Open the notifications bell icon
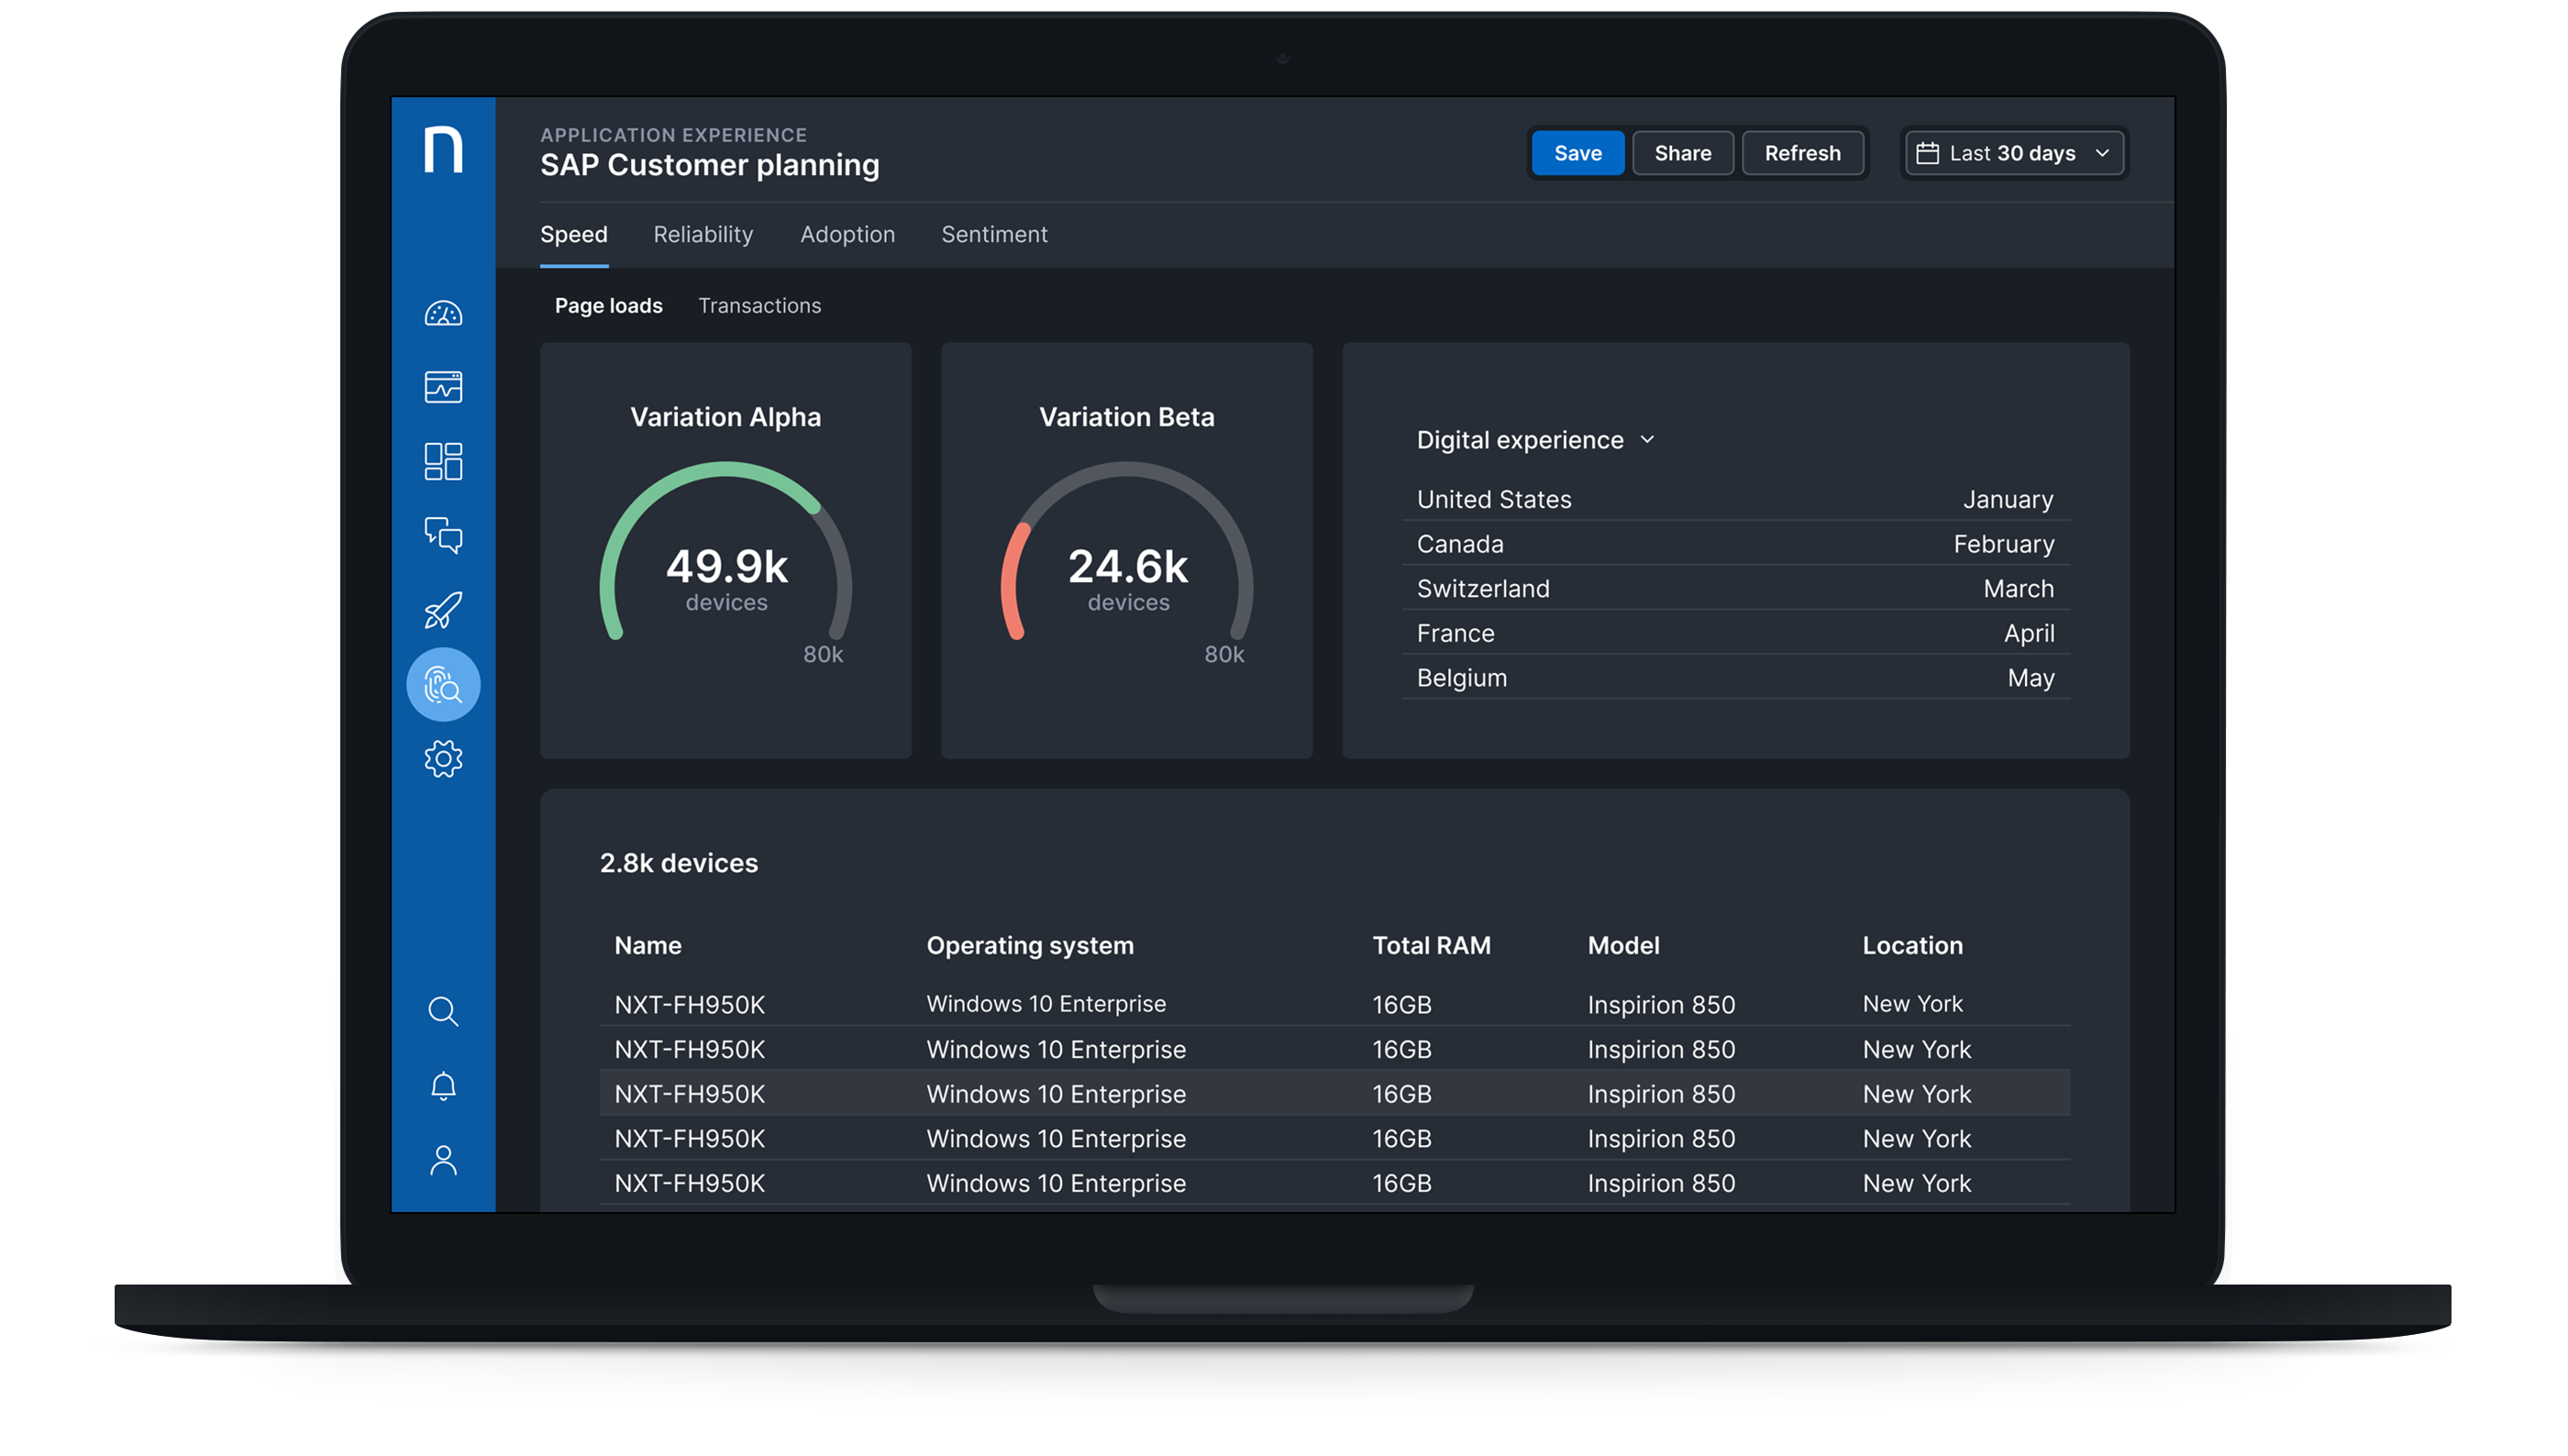This screenshot has height=1456, width=2568. pyautogui.click(x=443, y=1086)
